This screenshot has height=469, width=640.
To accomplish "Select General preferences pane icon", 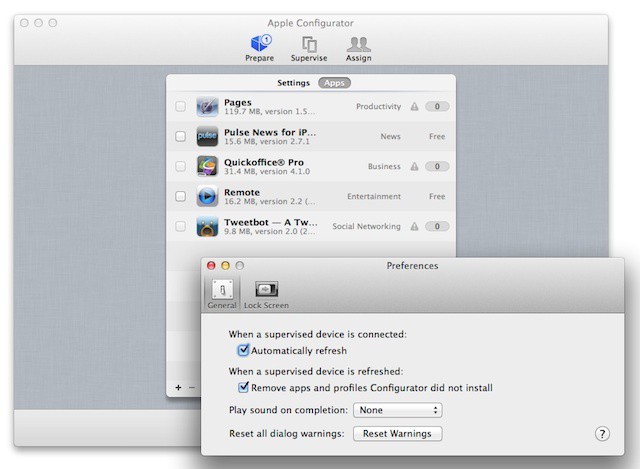I will 221,292.
